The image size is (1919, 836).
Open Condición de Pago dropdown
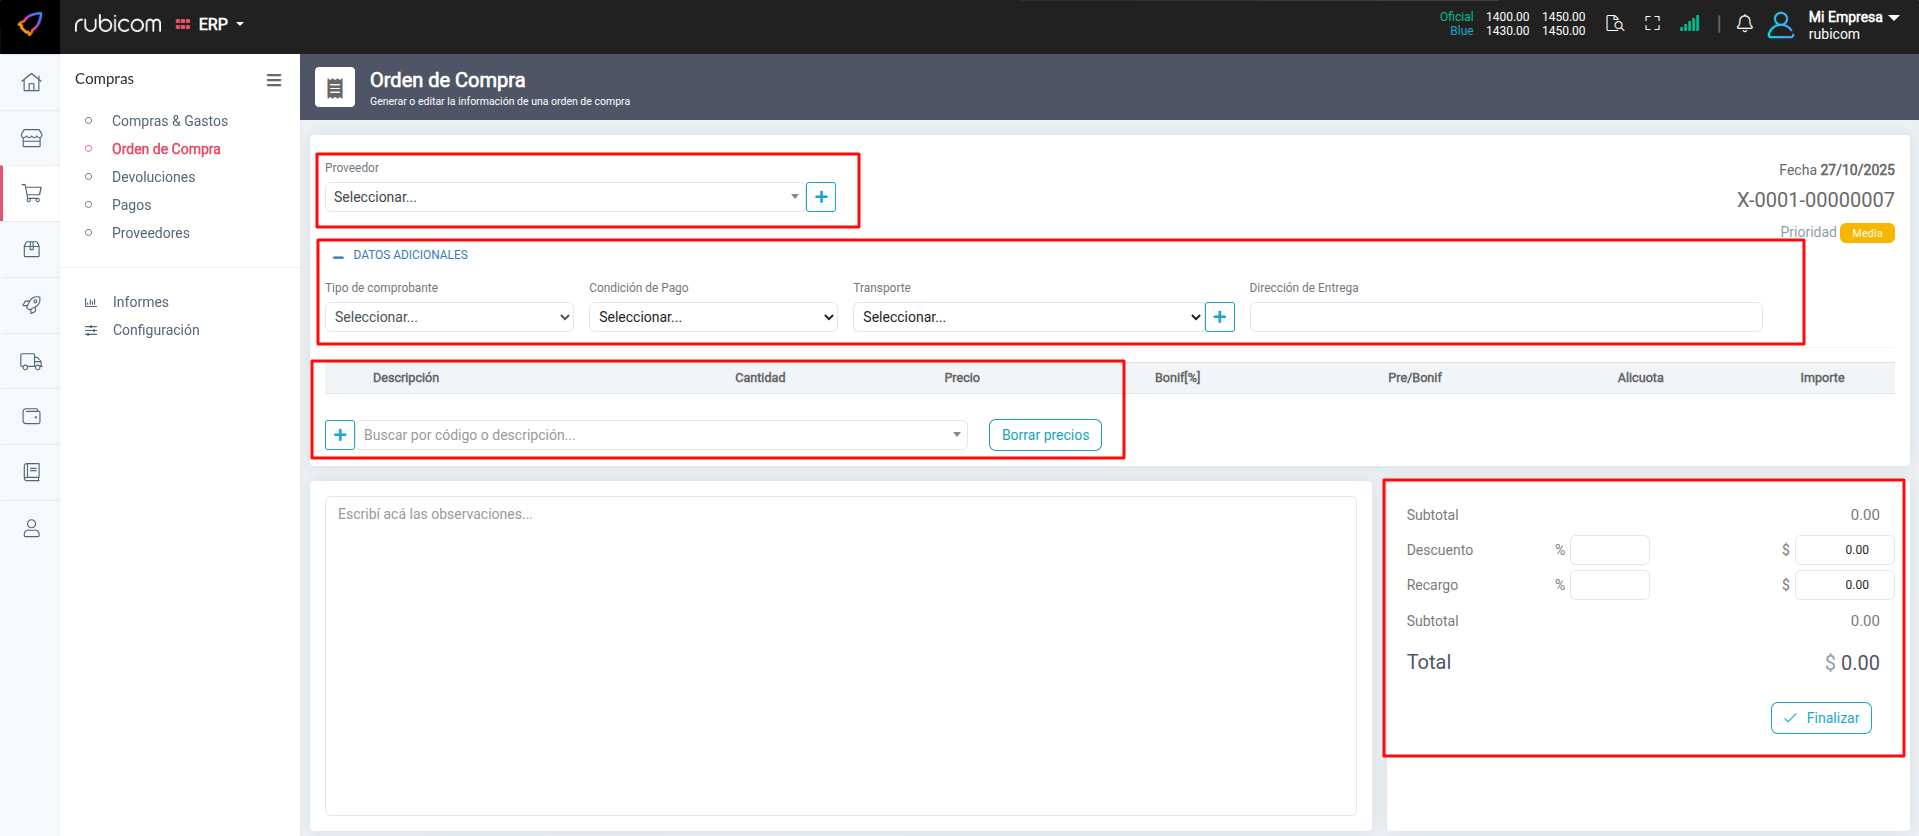(x=713, y=317)
